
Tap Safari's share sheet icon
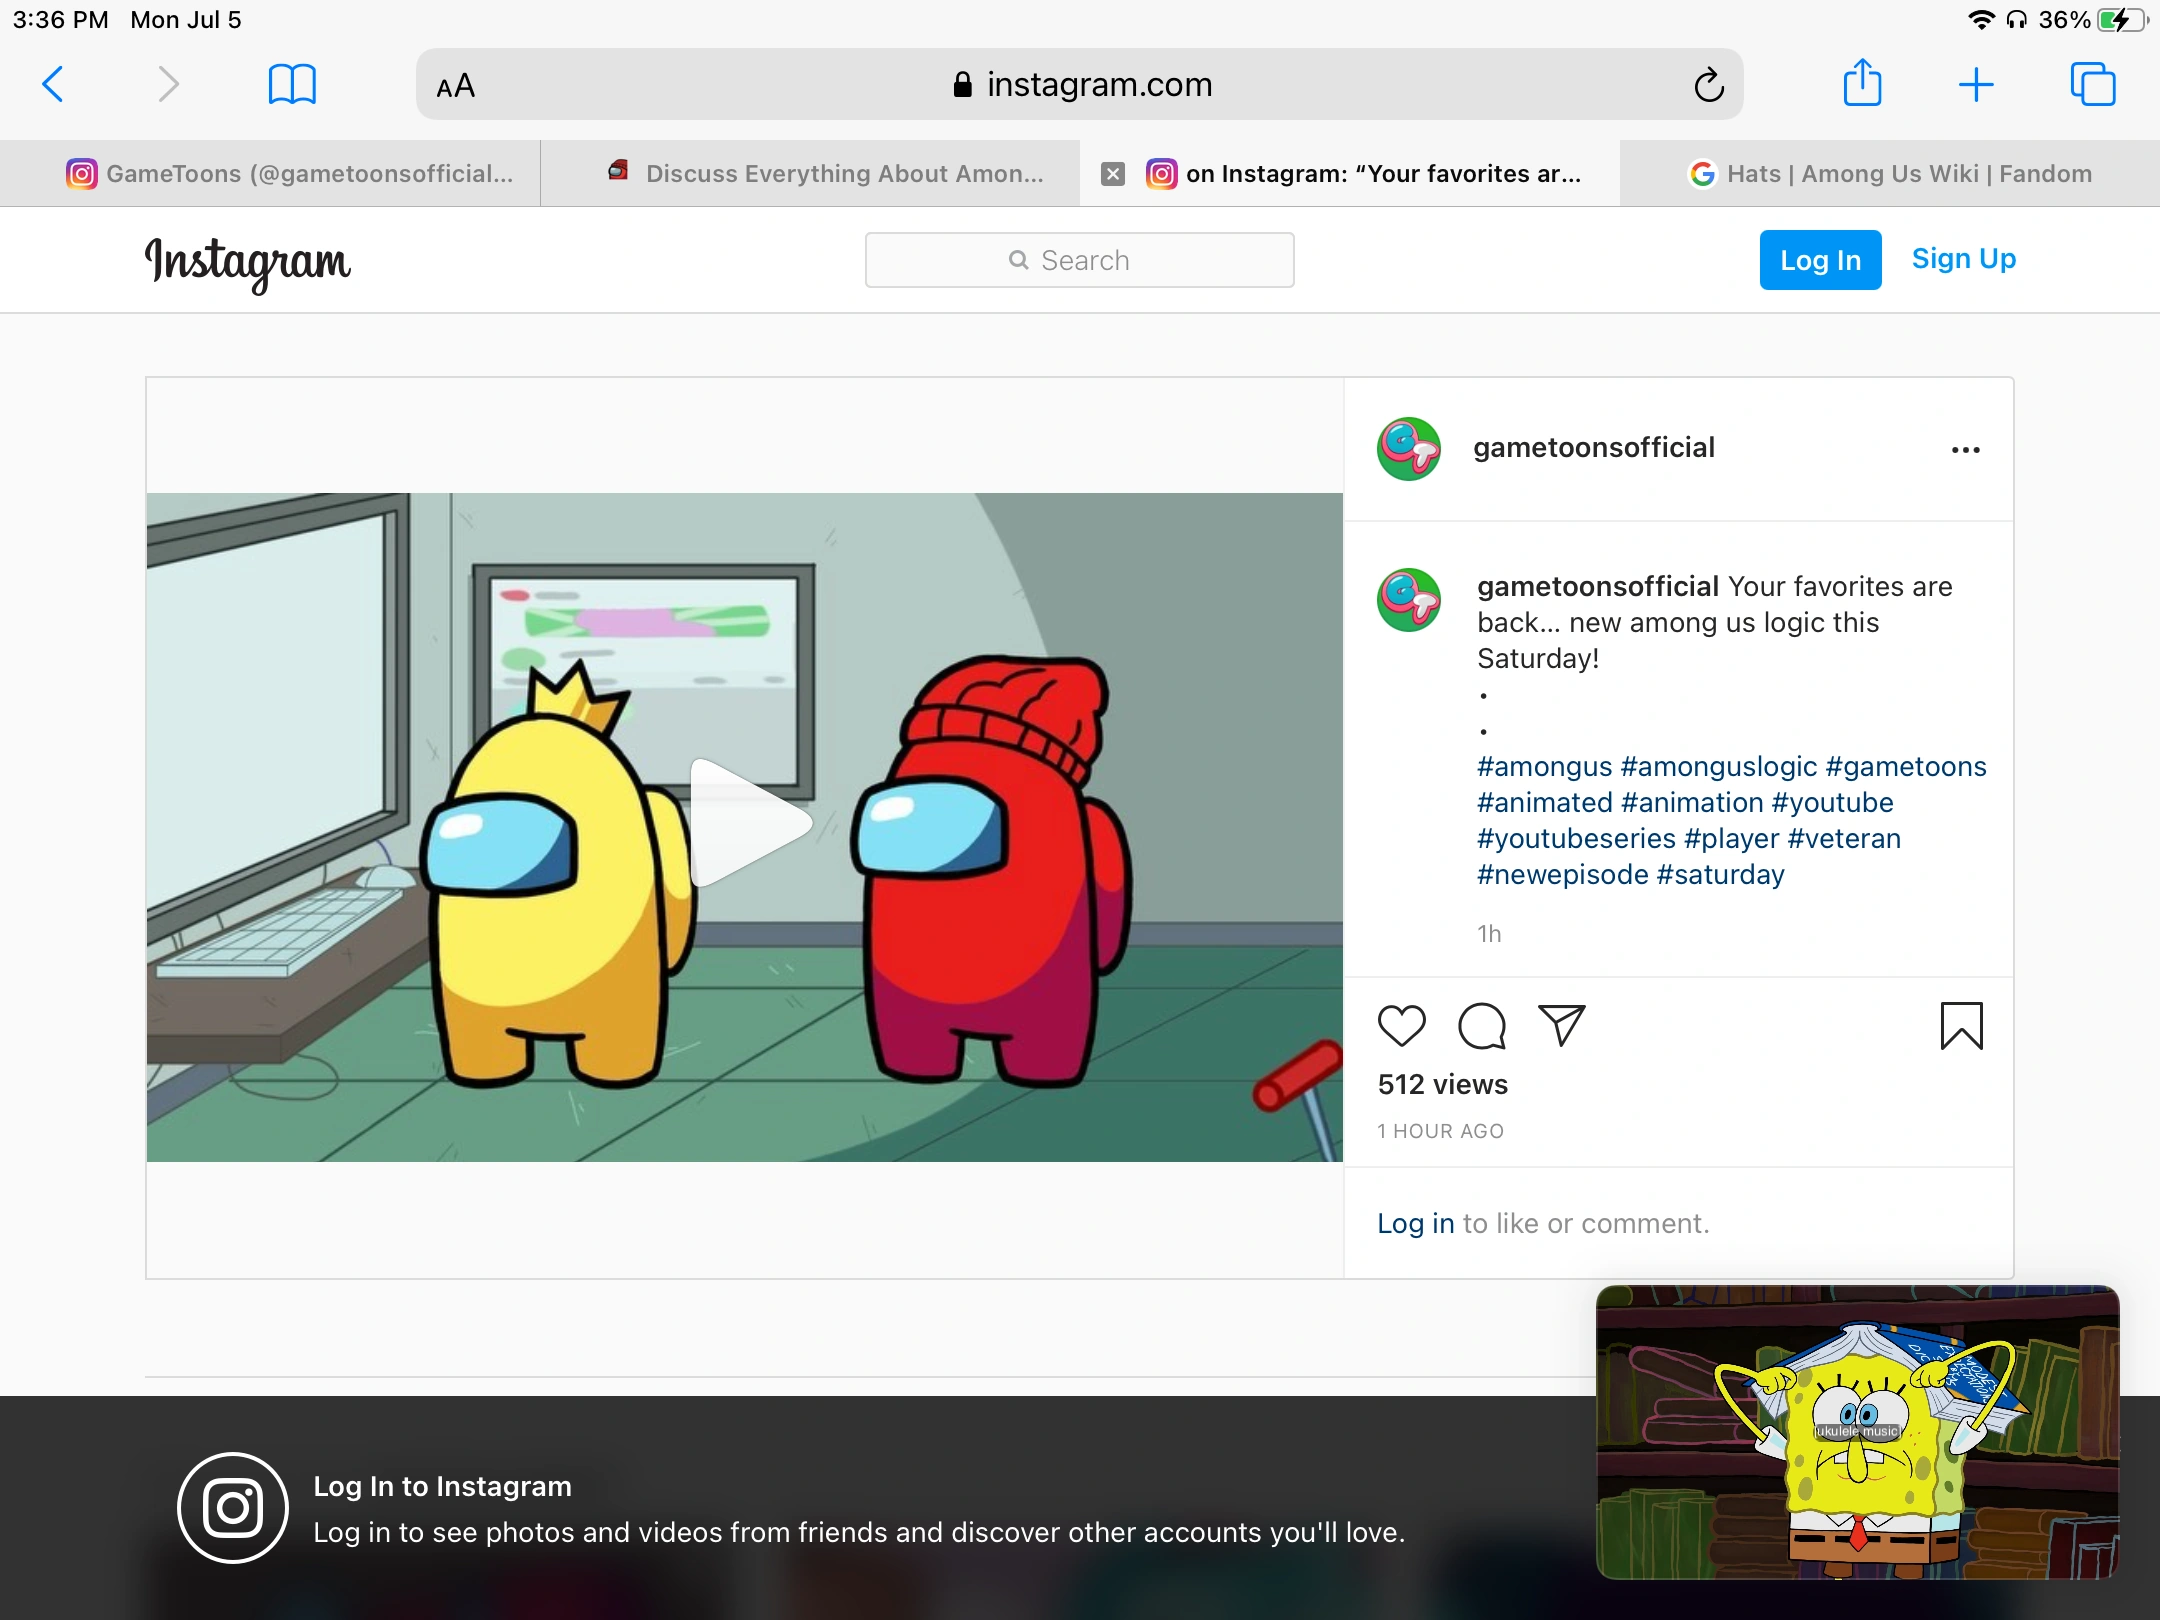[1862, 84]
